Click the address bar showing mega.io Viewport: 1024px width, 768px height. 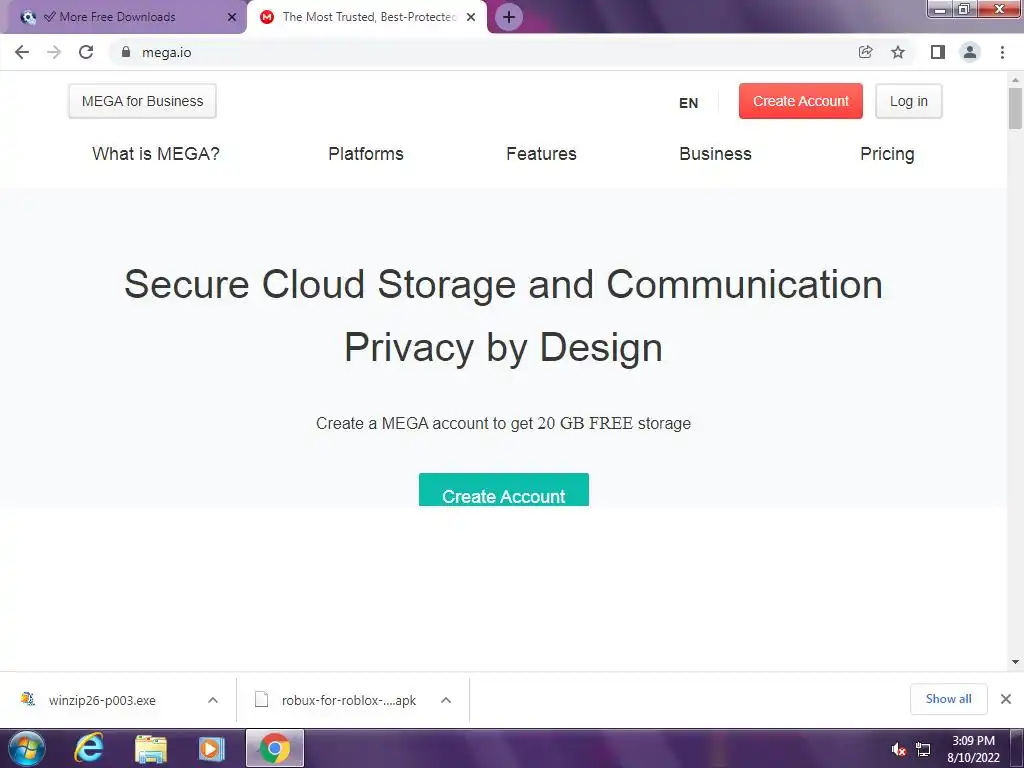coord(483,52)
